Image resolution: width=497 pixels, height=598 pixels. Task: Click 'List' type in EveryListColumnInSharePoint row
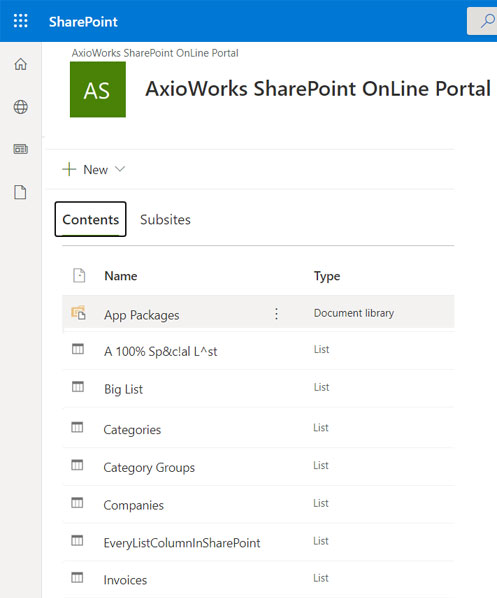[x=320, y=541]
